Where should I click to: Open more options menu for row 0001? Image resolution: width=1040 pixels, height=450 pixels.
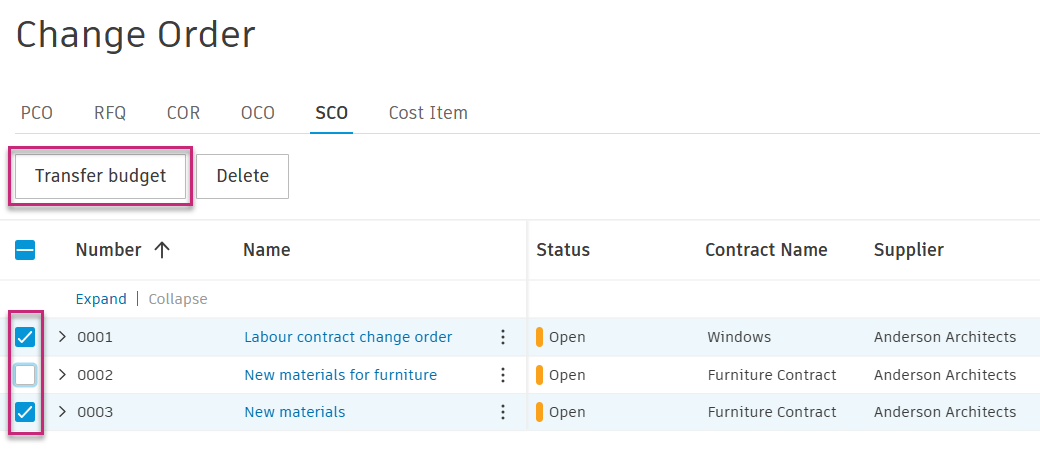tap(503, 338)
